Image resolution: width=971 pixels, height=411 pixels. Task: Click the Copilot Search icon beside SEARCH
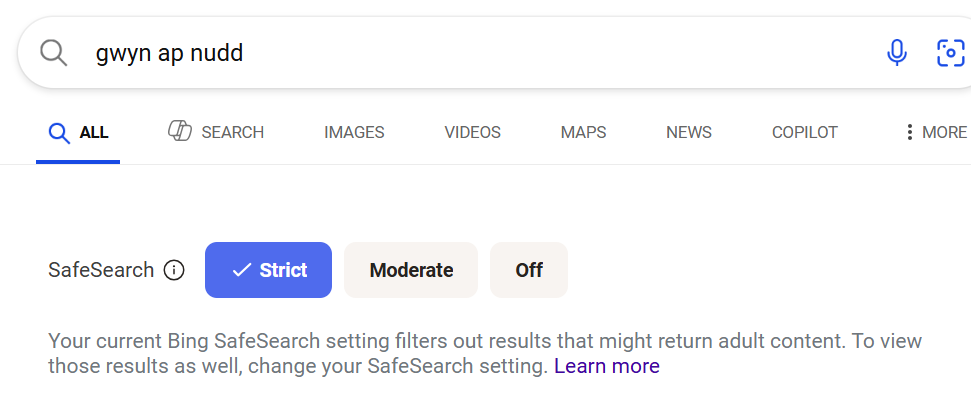[x=180, y=132]
